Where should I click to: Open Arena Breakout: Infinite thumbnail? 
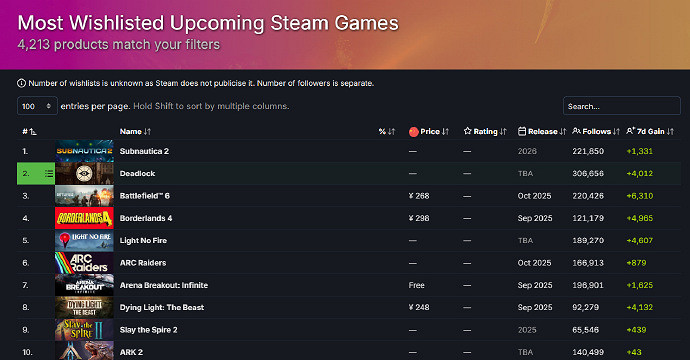tap(84, 285)
